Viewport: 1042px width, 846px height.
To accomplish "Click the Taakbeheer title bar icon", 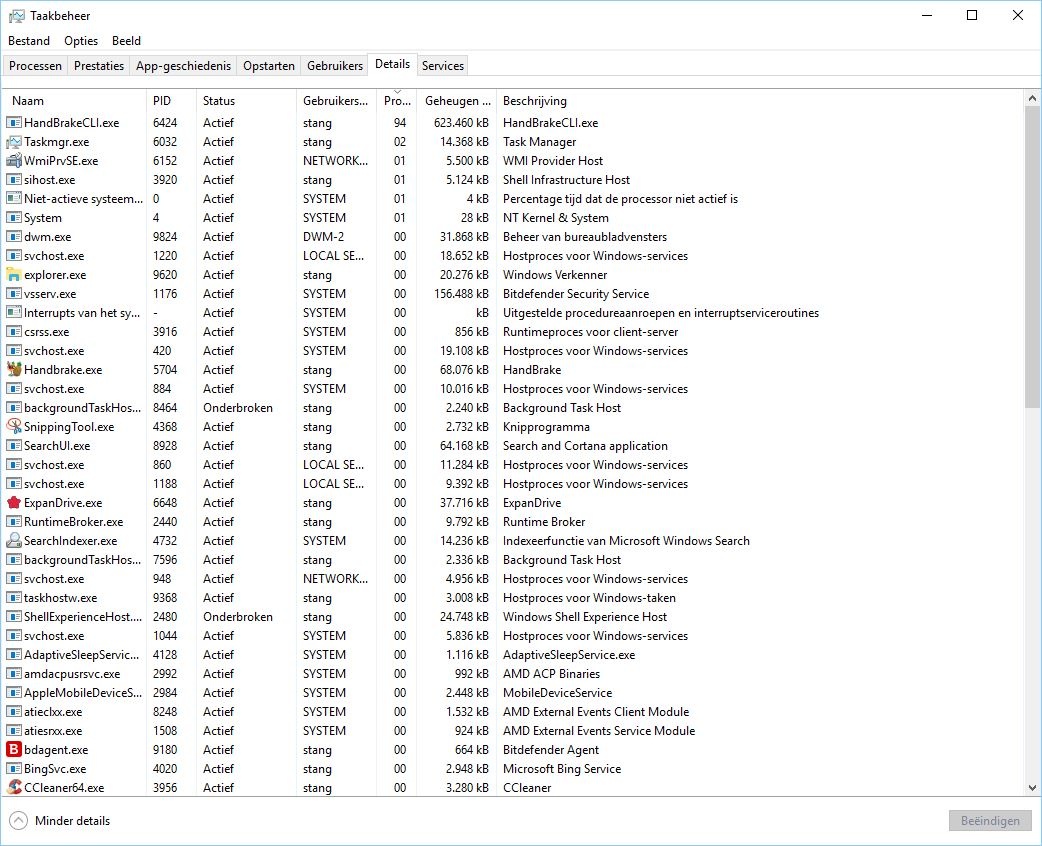I will click(17, 16).
